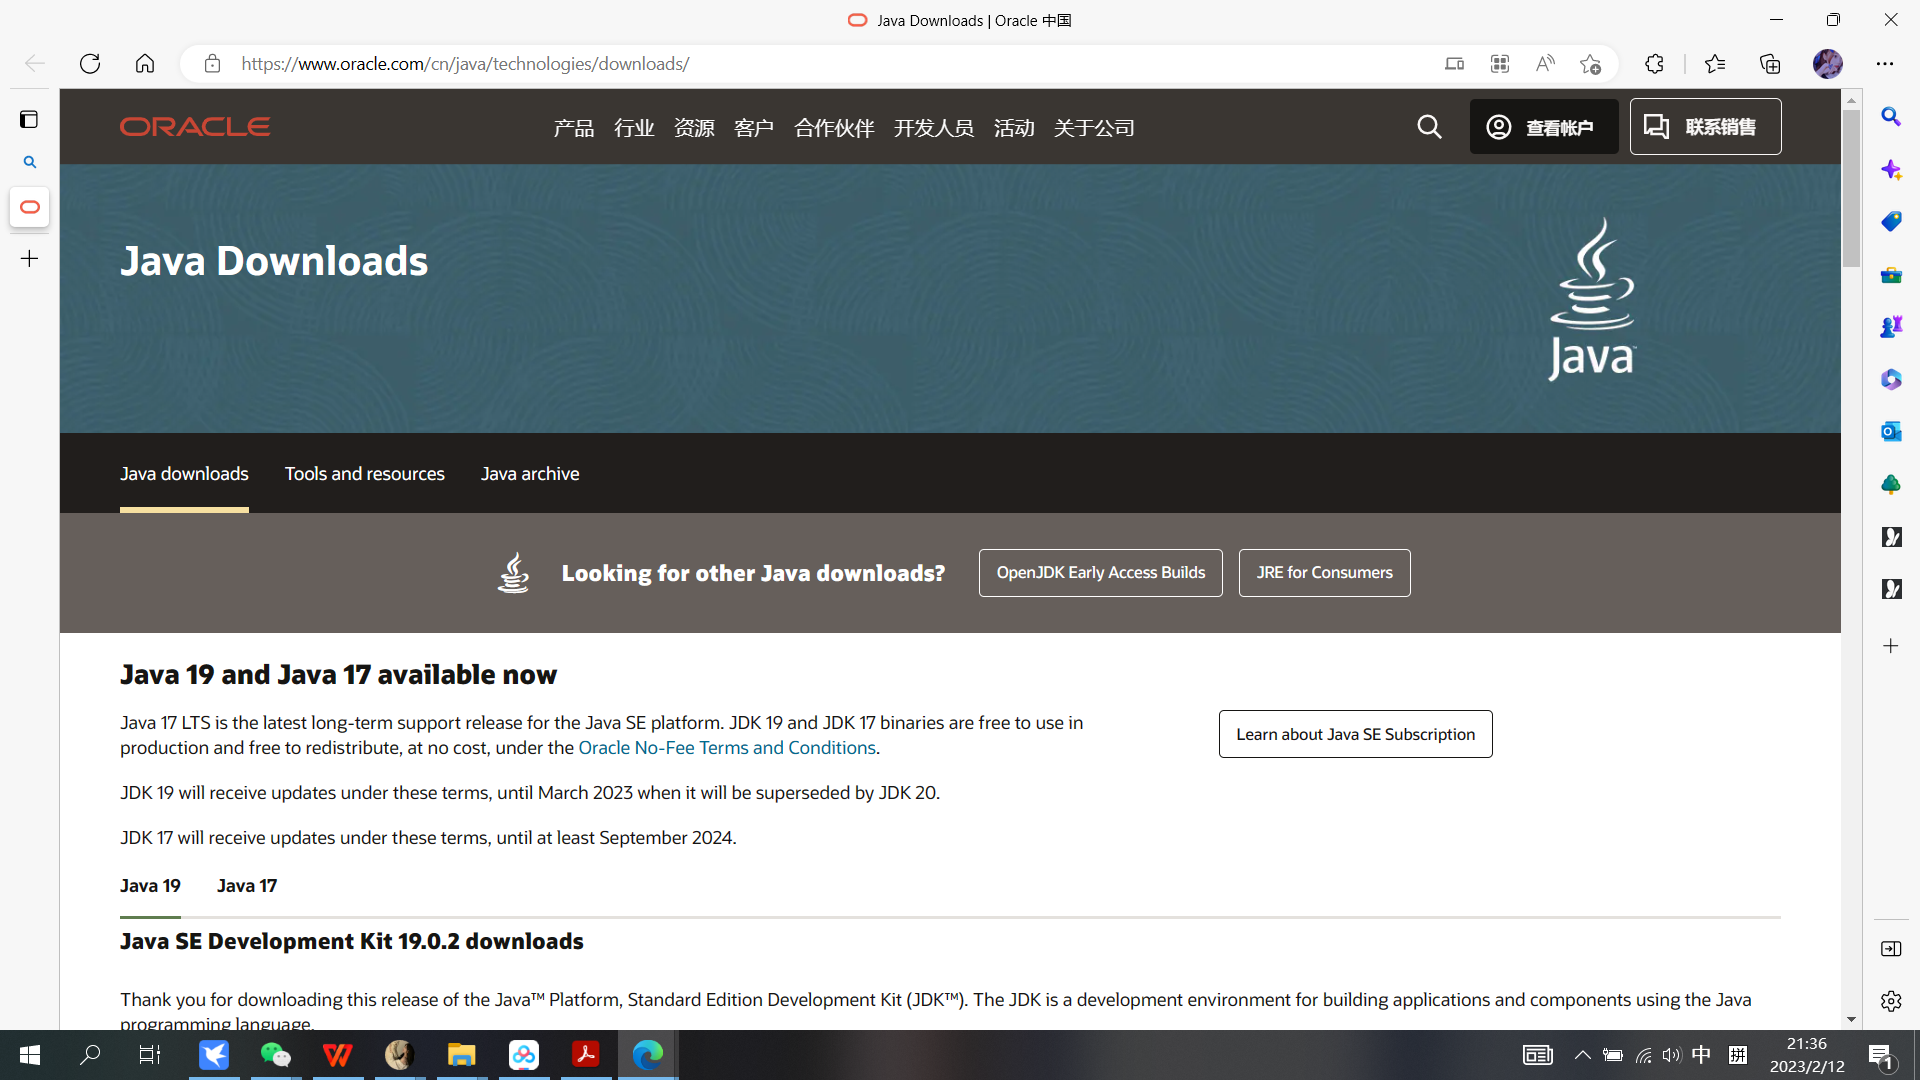Select the Oracle vertical tab
Screen dimensions: 1920x1080
[x=30, y=207]
